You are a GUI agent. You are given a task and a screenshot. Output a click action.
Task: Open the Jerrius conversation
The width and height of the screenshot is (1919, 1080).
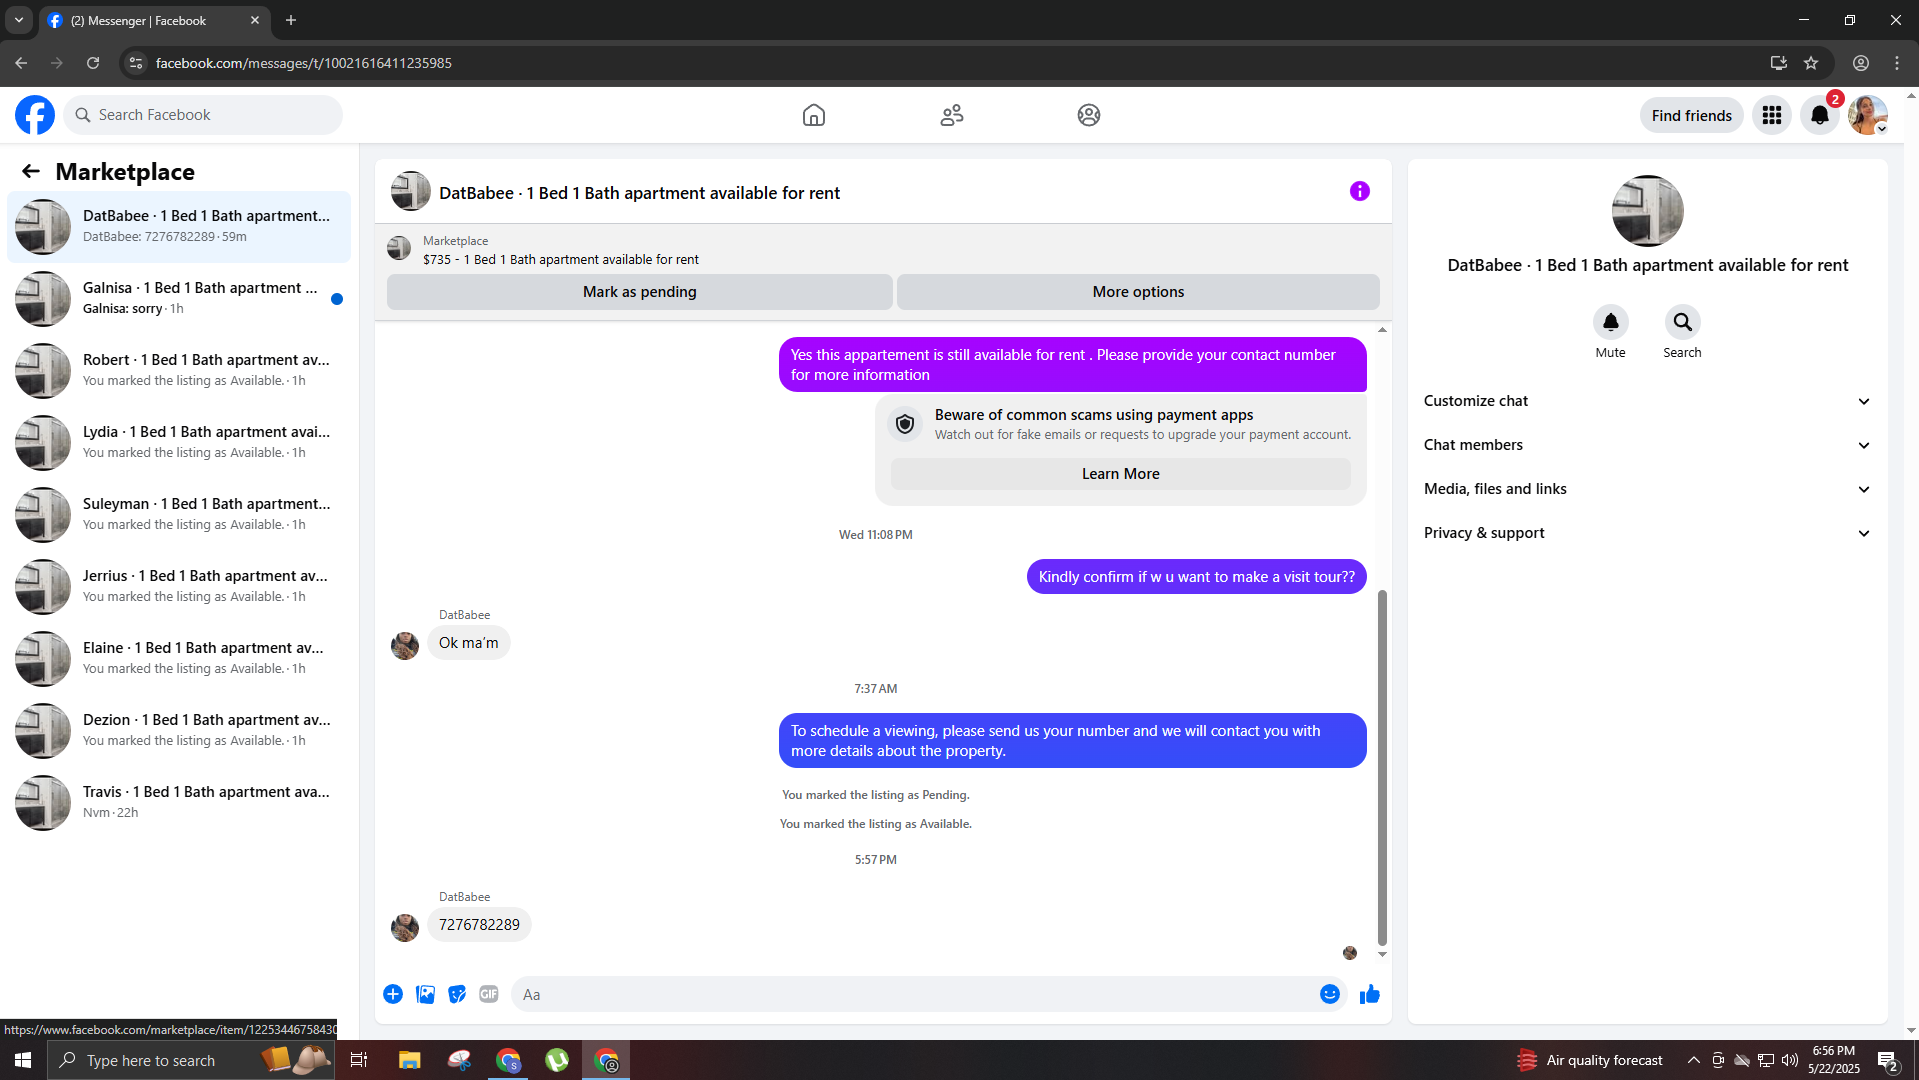pos(179,586)
